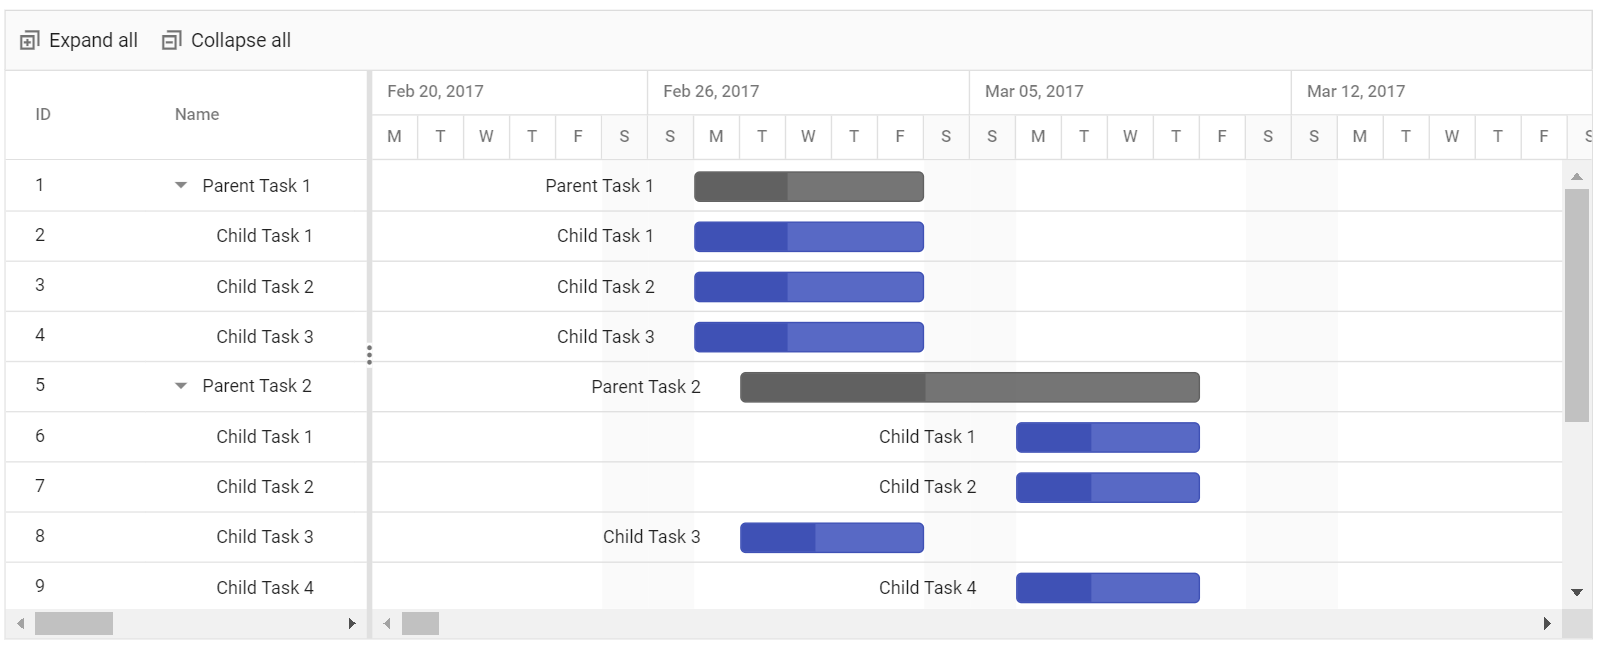Click Parent Task 2 gray taskbar
1599x646 pixels.
coord(970,387)
